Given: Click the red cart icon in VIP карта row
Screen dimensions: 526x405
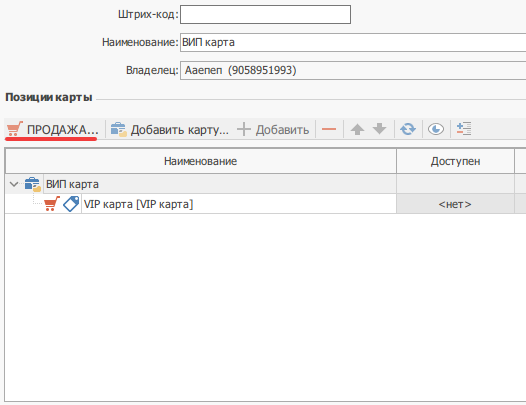Looking at the screenshot, I should coord(52,204).
